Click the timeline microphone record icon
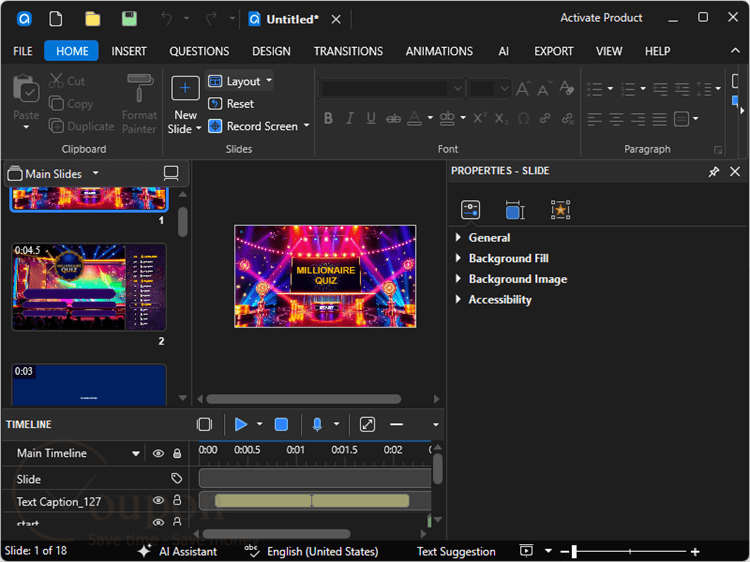Viewport: 750px width, 562px height. tap(317, 424)
